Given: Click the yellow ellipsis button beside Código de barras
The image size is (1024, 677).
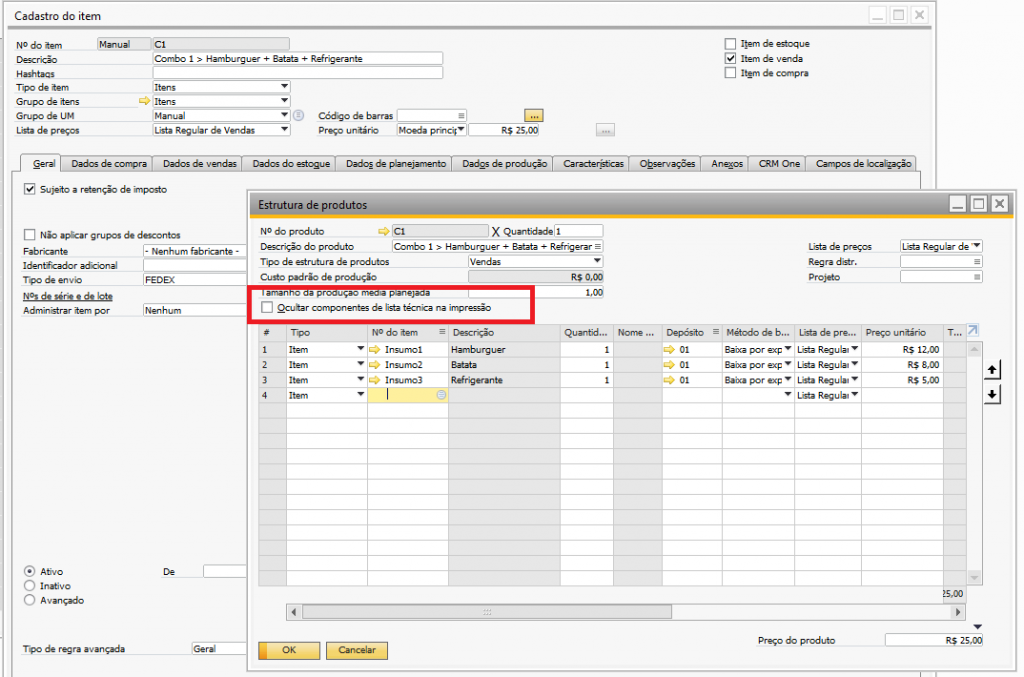Looking at the screenshot, I should 534,115.
